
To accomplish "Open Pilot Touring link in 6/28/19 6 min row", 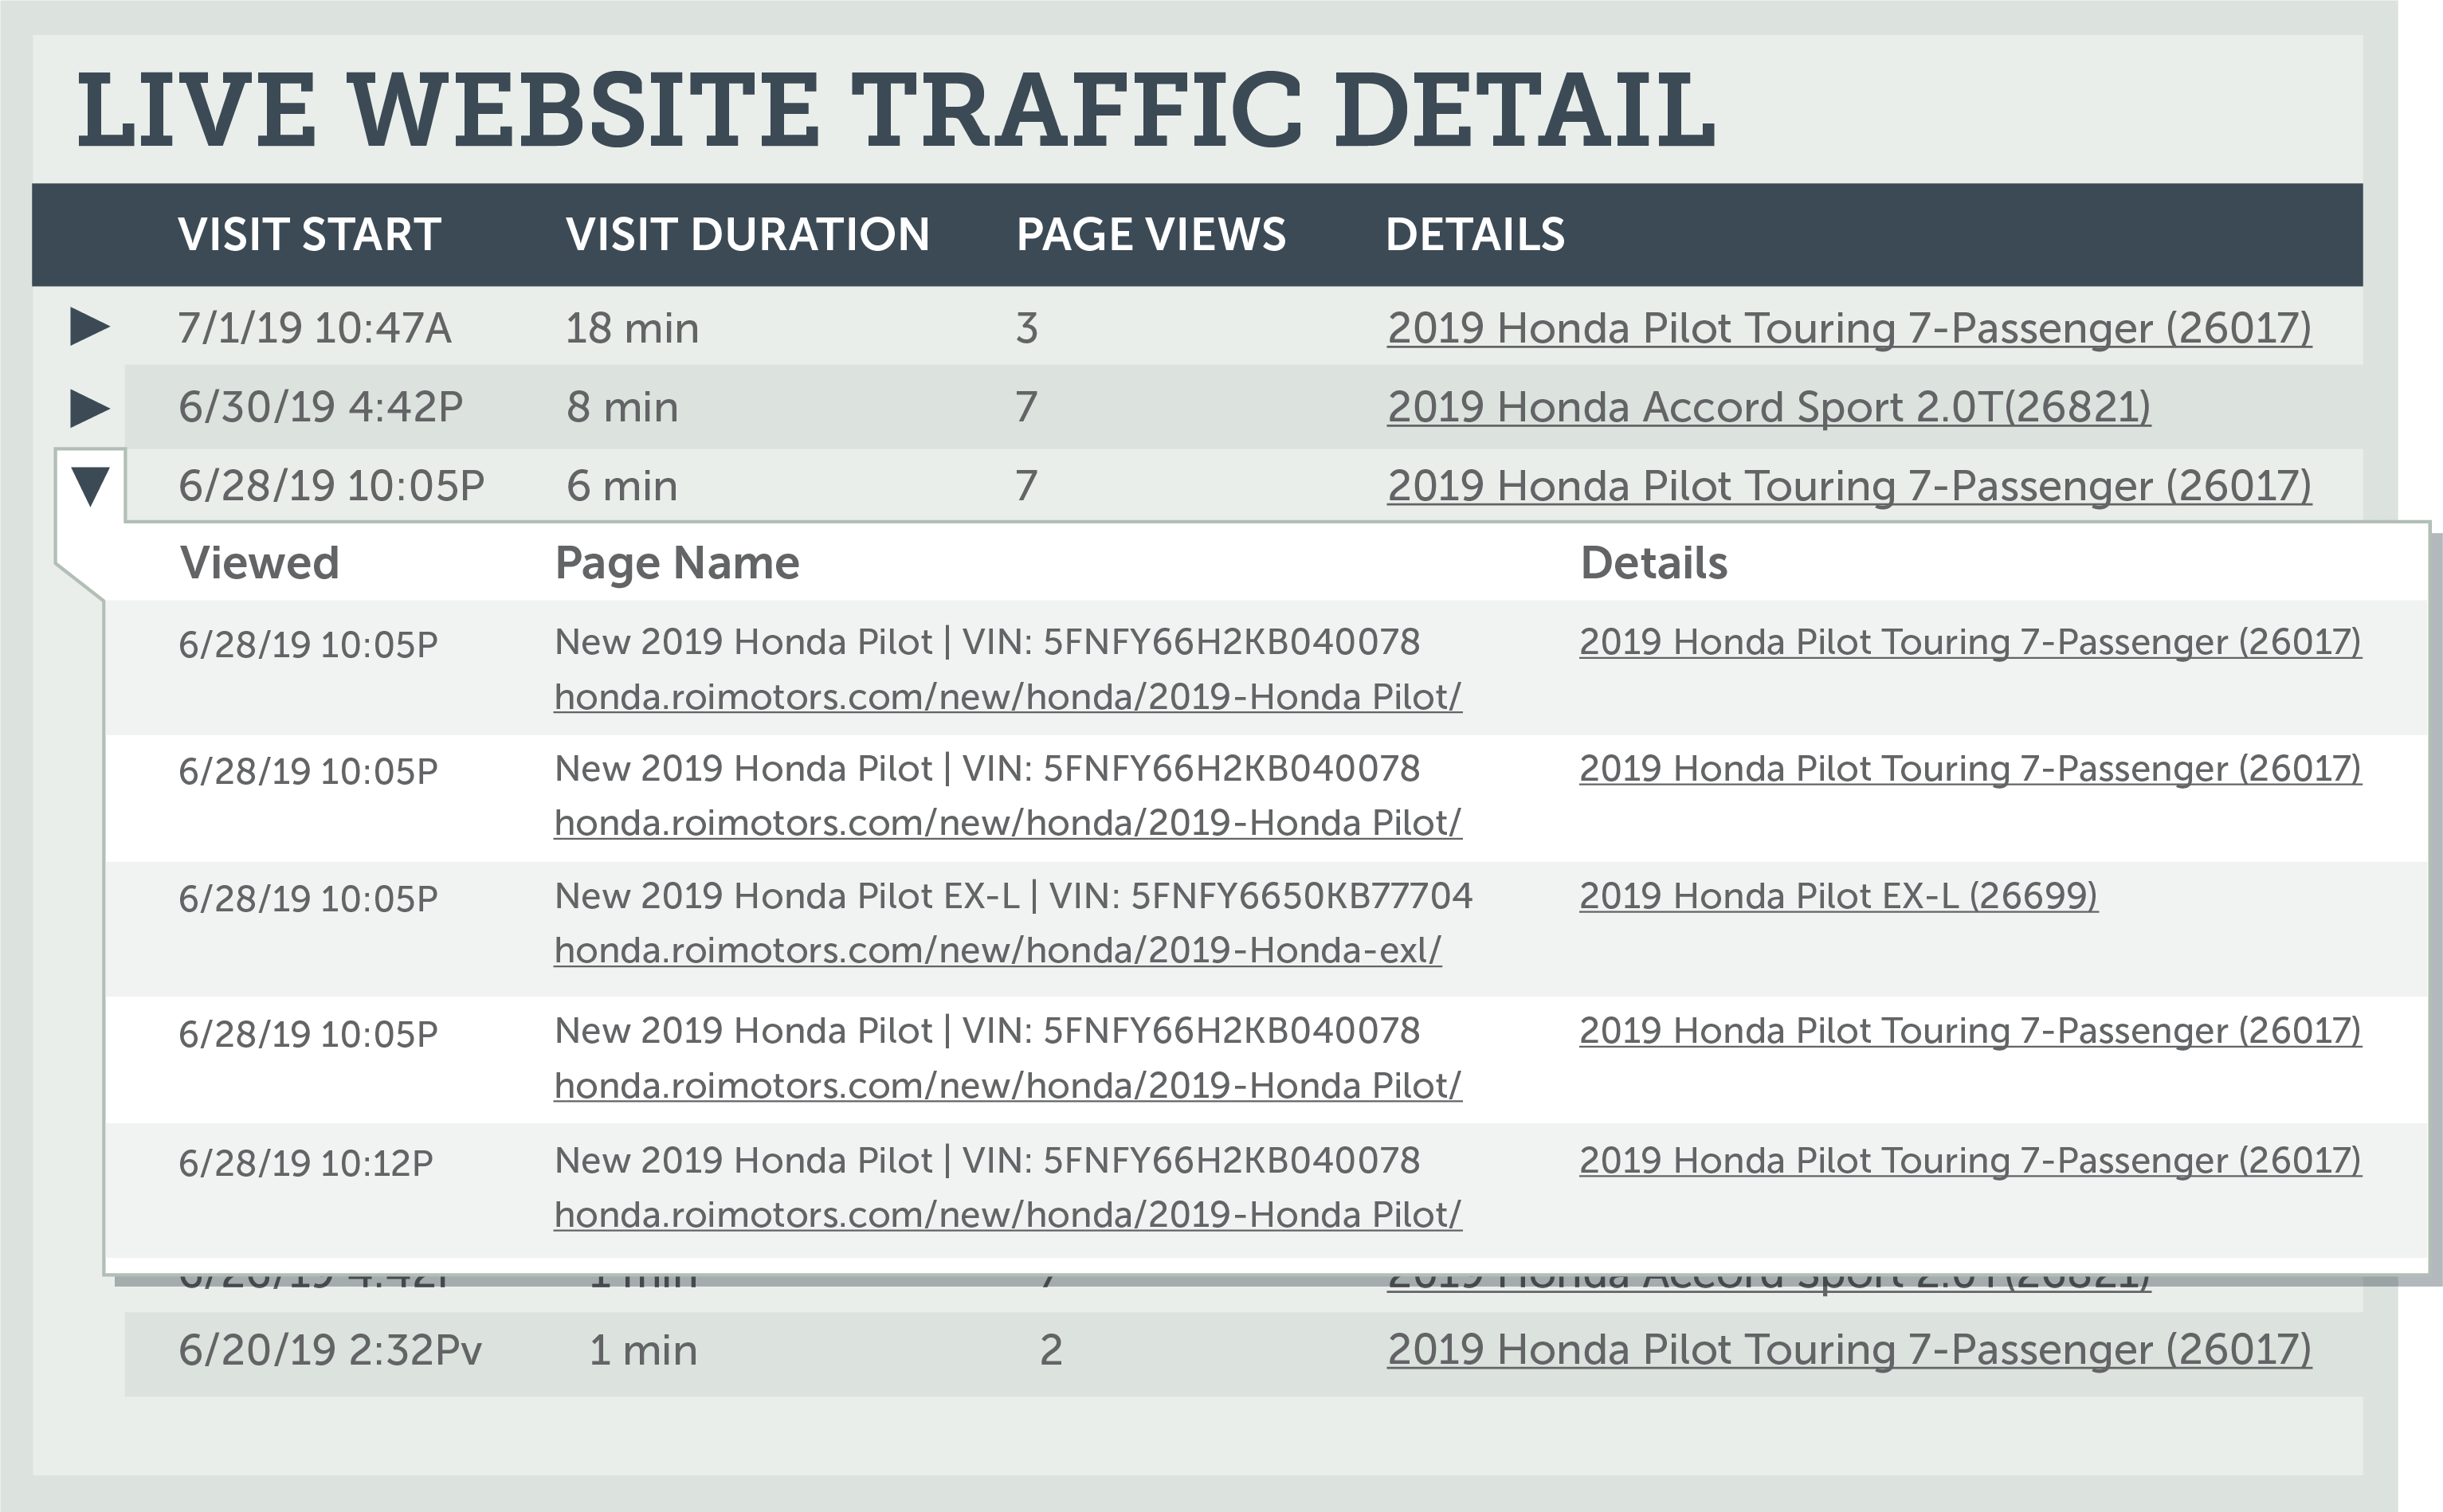I will click(x=1849, y=487).
